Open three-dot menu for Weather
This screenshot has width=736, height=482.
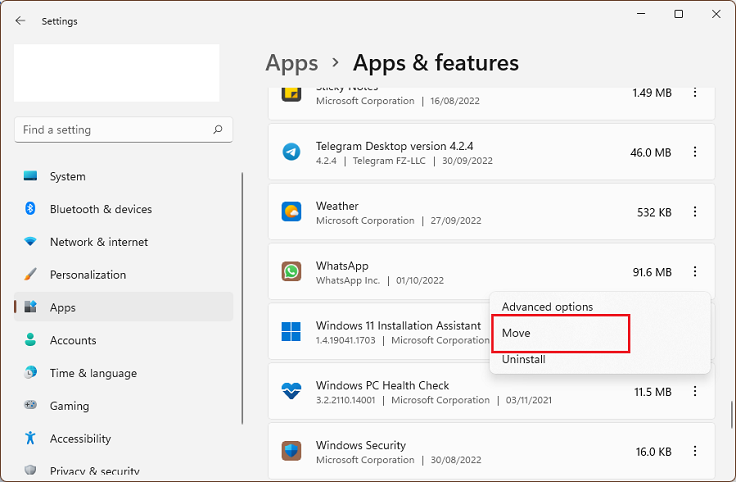pyautogui.click(x=695, y=212)
